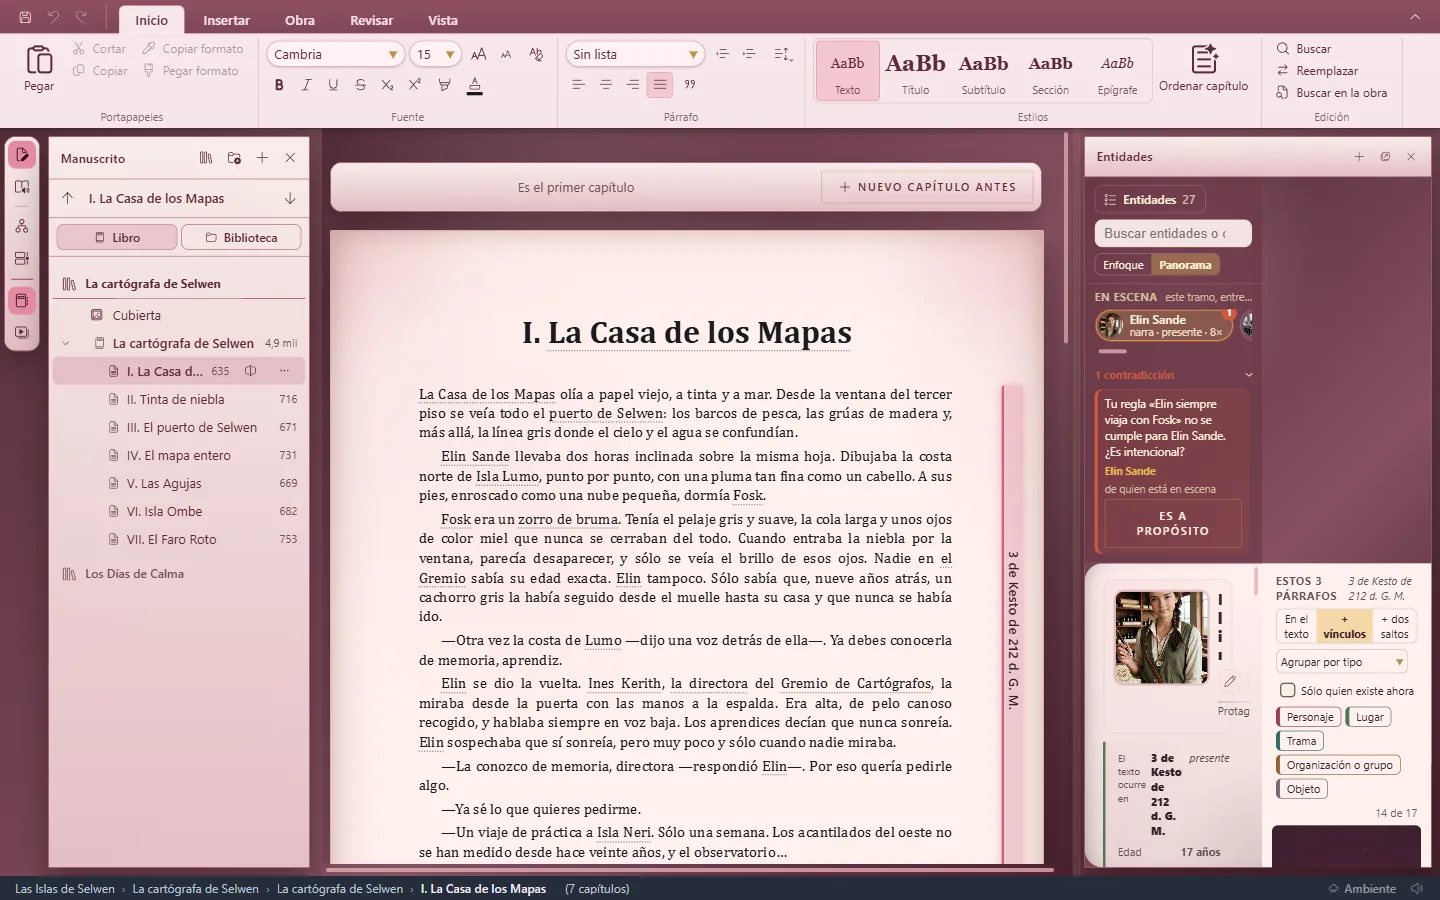This screenshot has height=900, width=1440.
Task: Click 'Nuevo capítulo antes' button
Action: click(x=927, y=187)
